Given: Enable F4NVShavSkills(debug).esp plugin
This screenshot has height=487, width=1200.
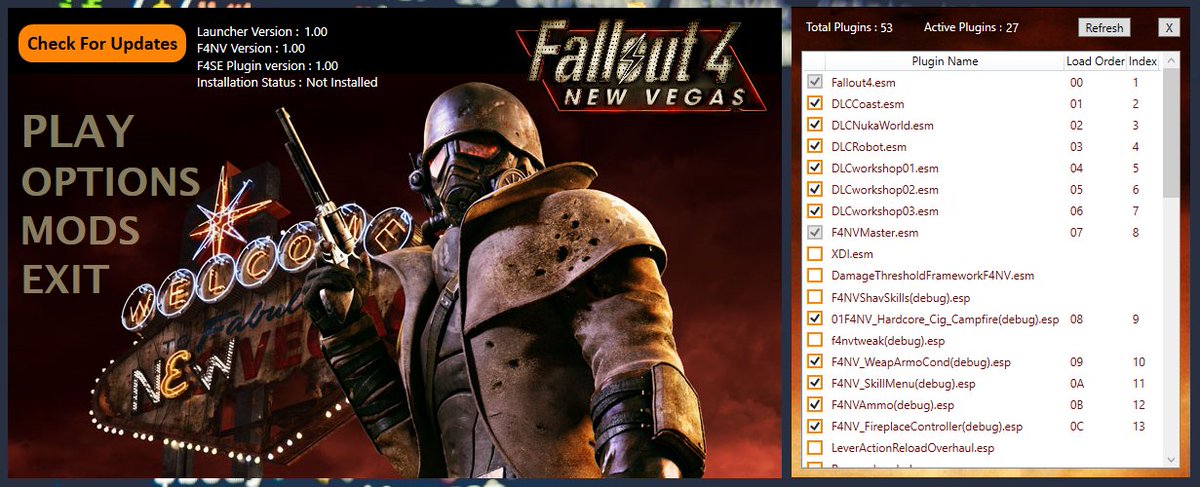Looking at the screenshot, I should [x=815, y=297].
